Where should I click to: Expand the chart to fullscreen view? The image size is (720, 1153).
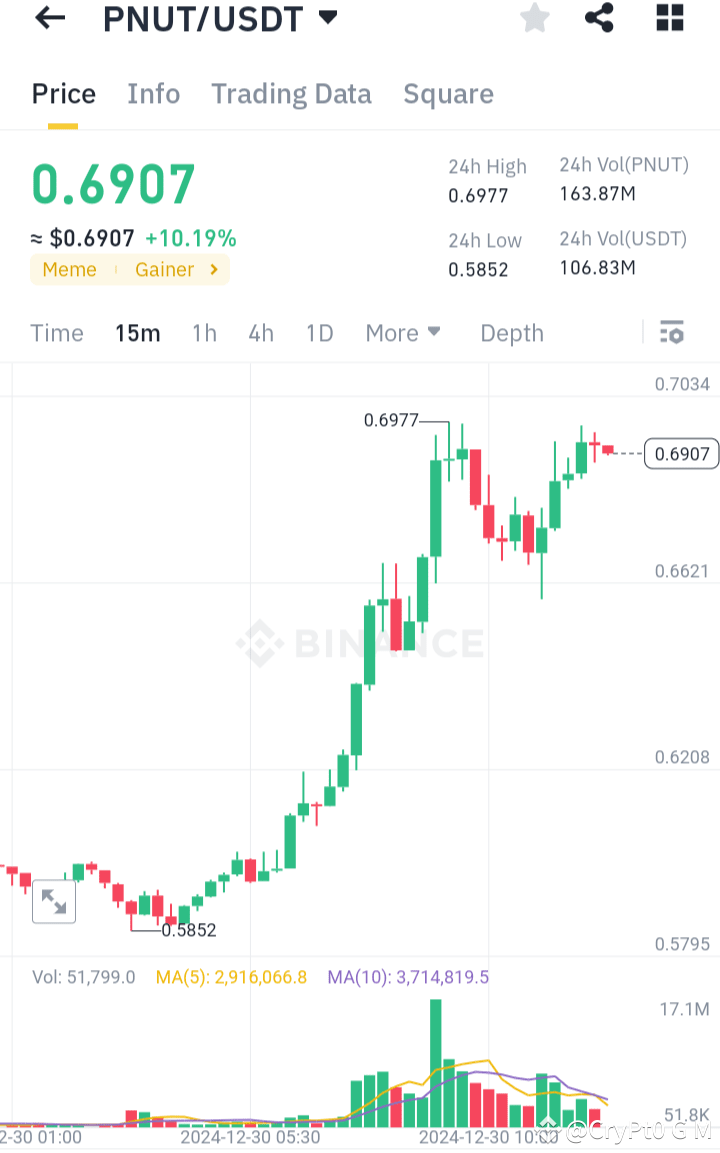(54, 901)
